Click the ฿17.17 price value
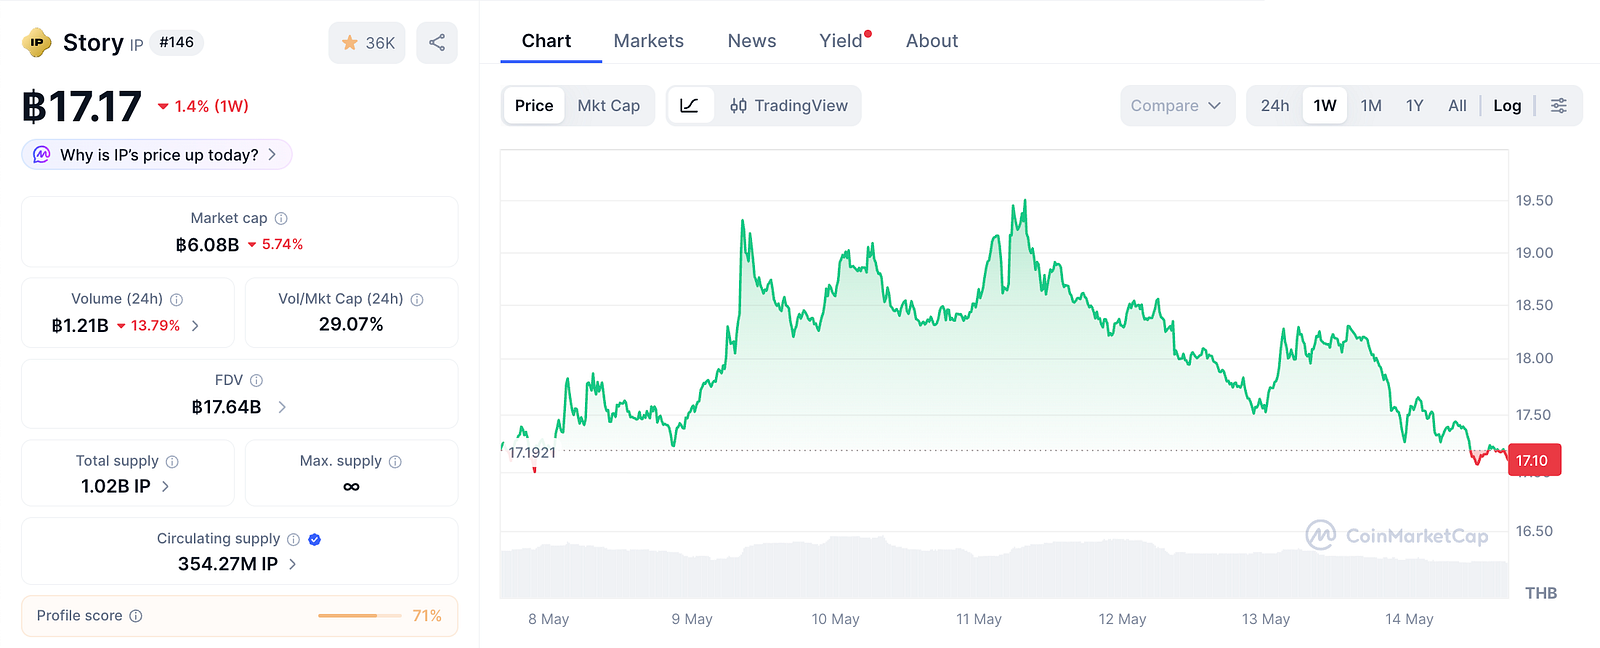 point(82,107)
